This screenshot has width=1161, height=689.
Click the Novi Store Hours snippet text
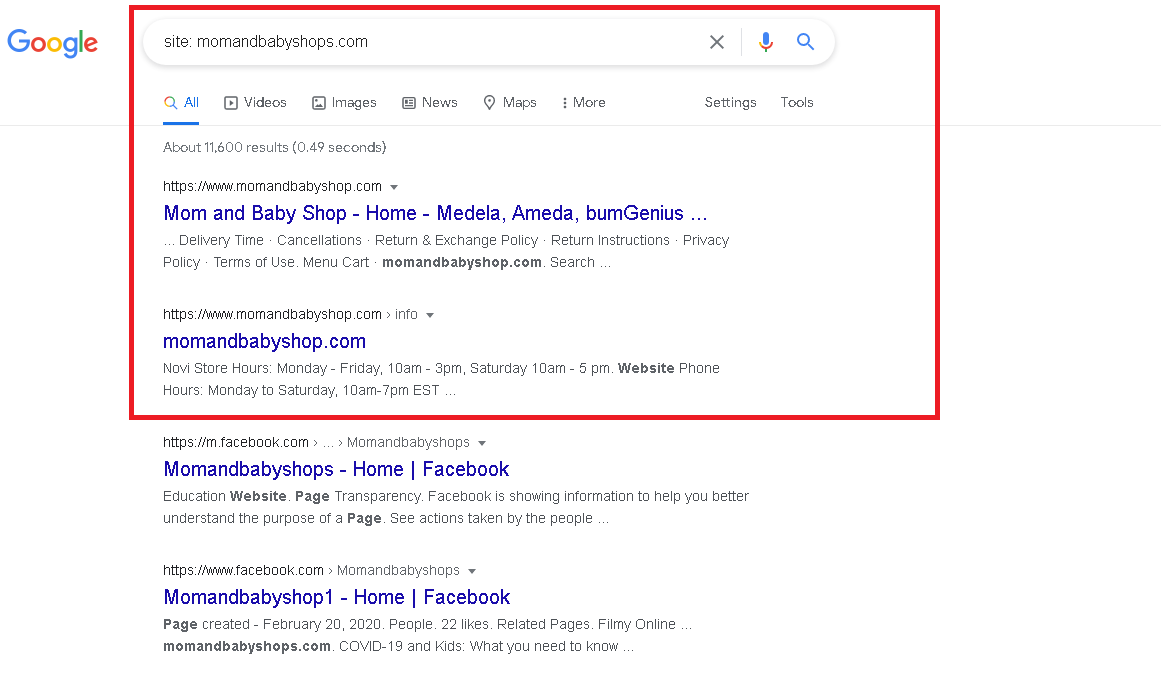point(441,379)
